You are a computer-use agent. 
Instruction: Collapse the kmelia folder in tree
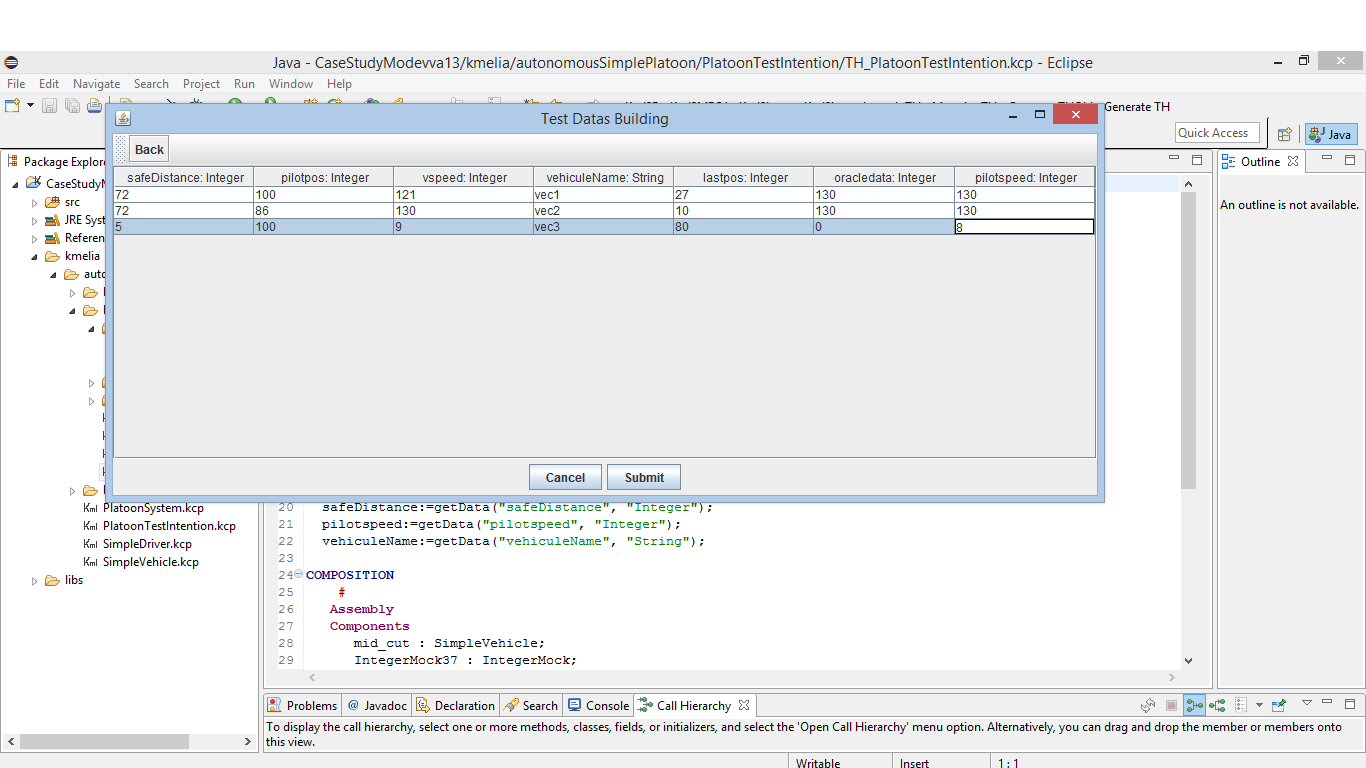pyautogui.click(x=35, y=256)
